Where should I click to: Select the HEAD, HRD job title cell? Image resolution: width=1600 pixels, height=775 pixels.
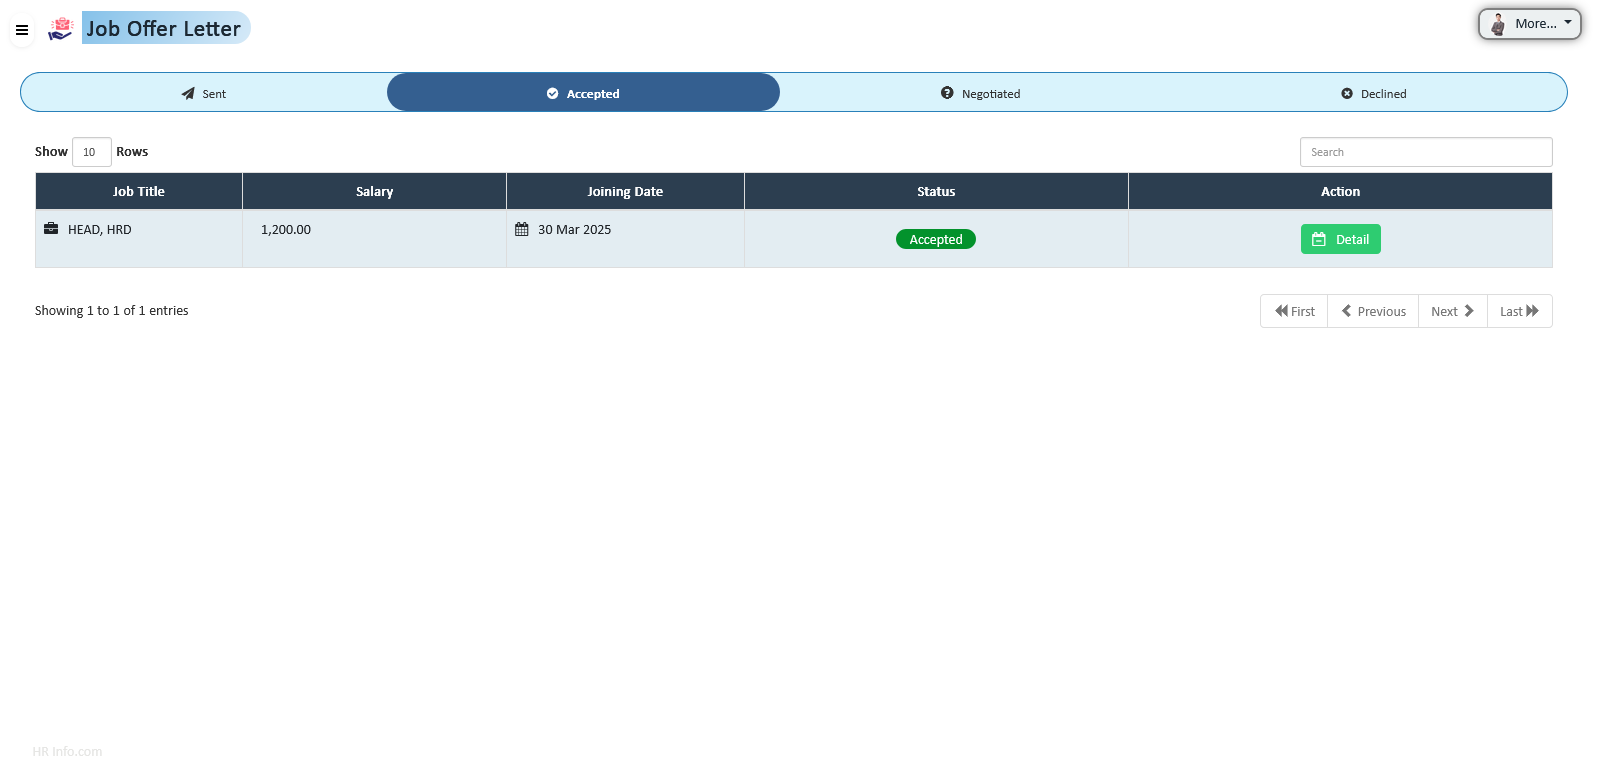[x=139, y=239]
